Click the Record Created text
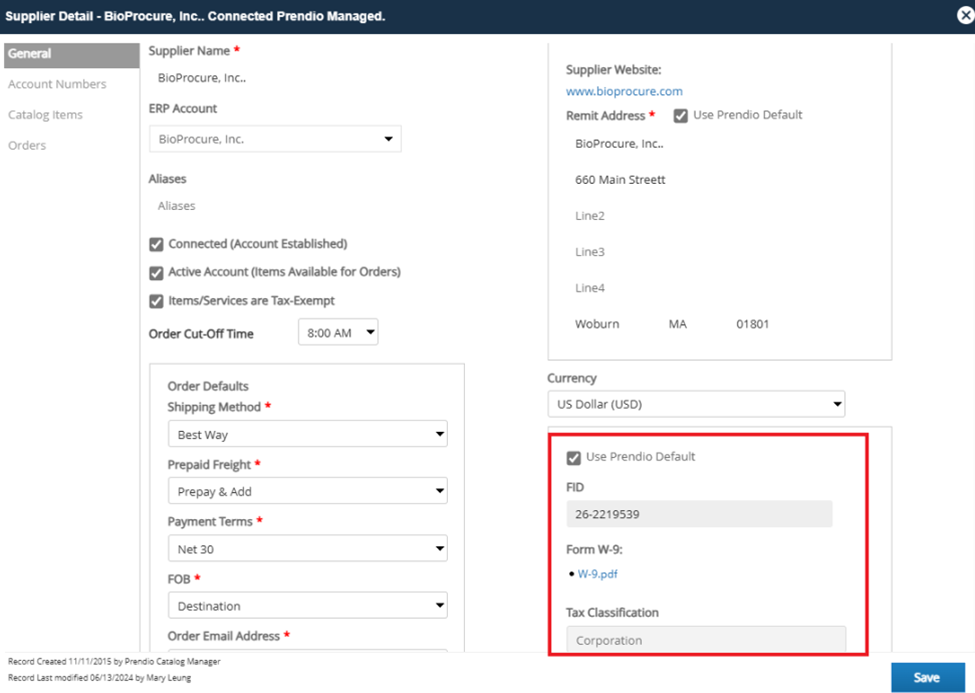The width and height of the screenshot is (975, 693). click(x=114, y=661)
